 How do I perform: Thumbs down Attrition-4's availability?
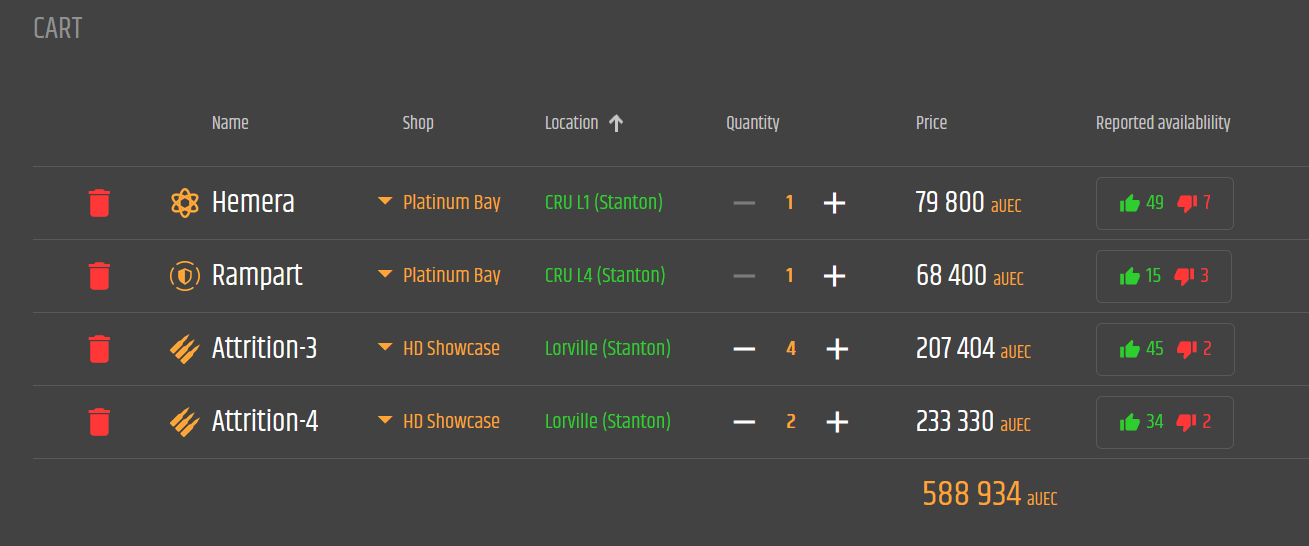(1187, 422)
